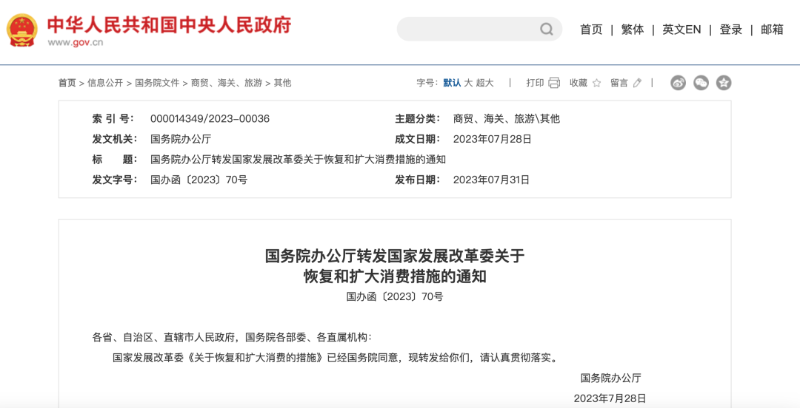Share to Weibo icon
The height and width of the screenshot is (408, 800).
678,83
